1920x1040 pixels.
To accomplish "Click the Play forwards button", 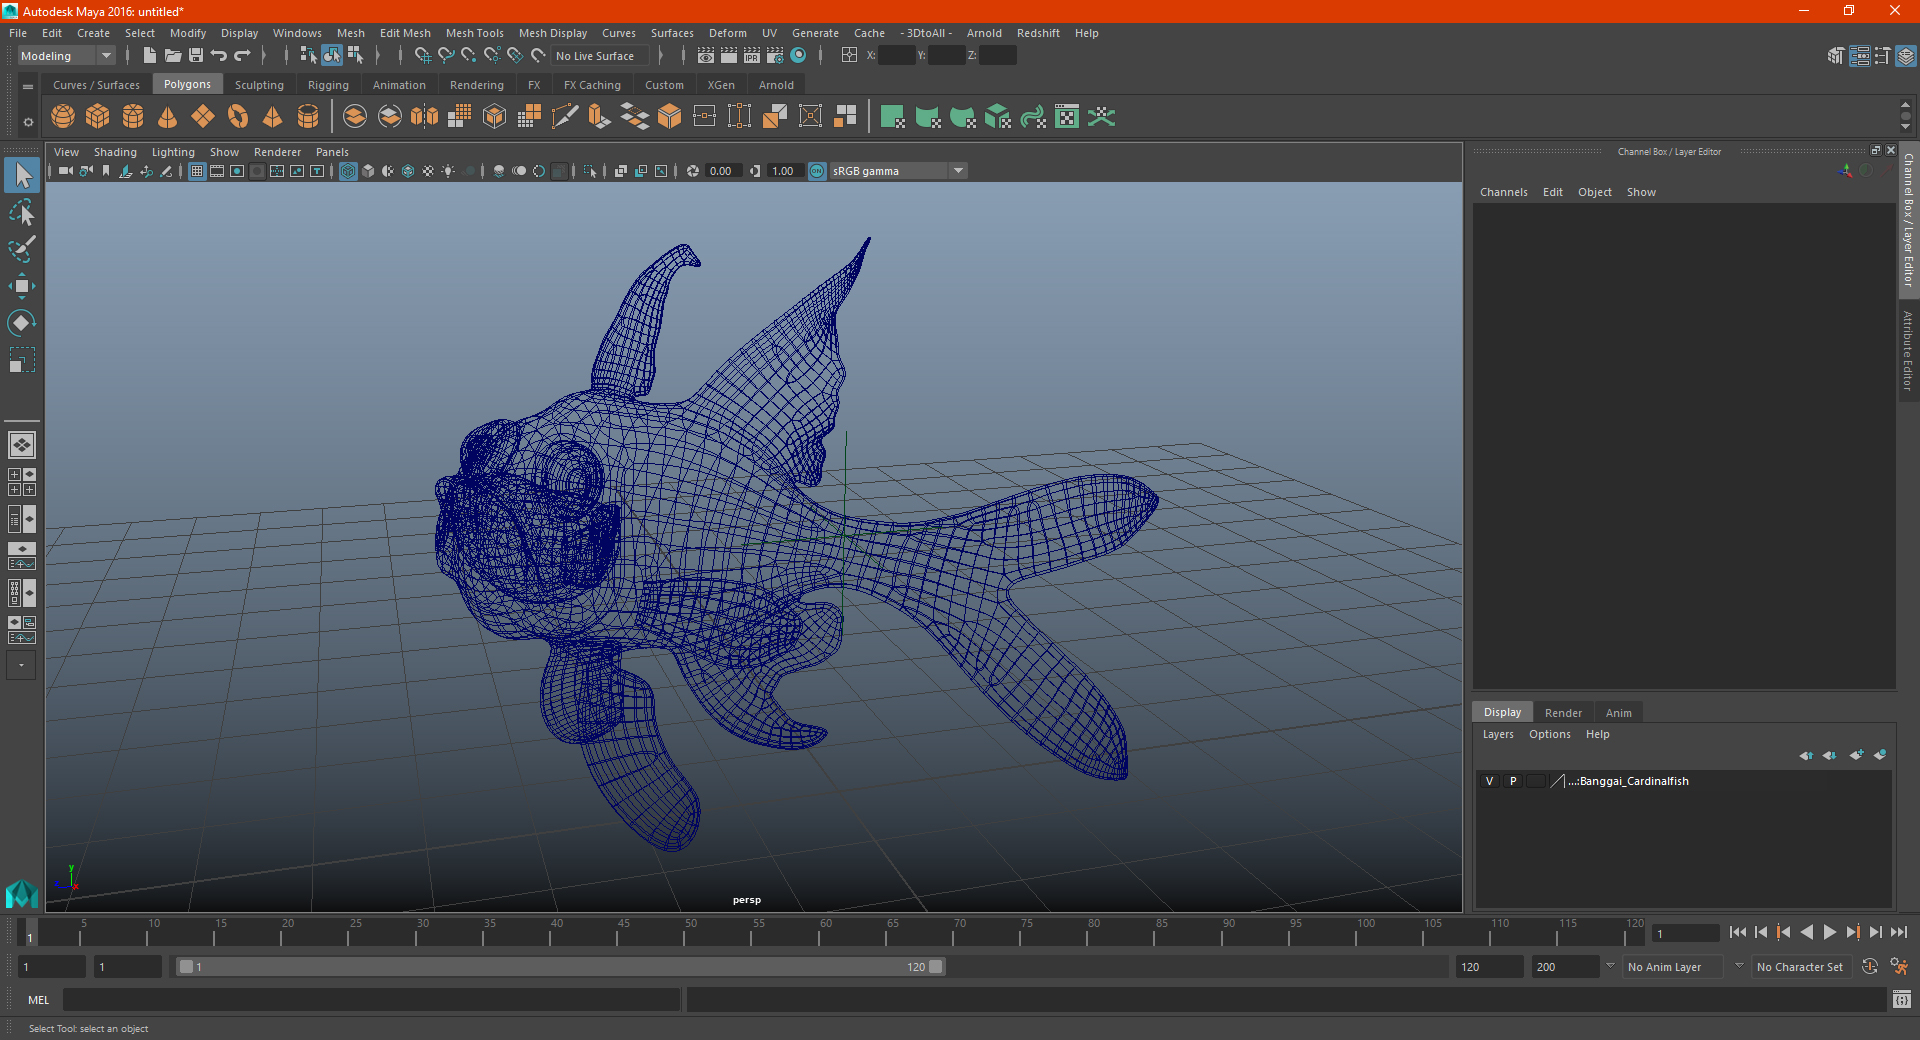I will (x=1829, y=932).
